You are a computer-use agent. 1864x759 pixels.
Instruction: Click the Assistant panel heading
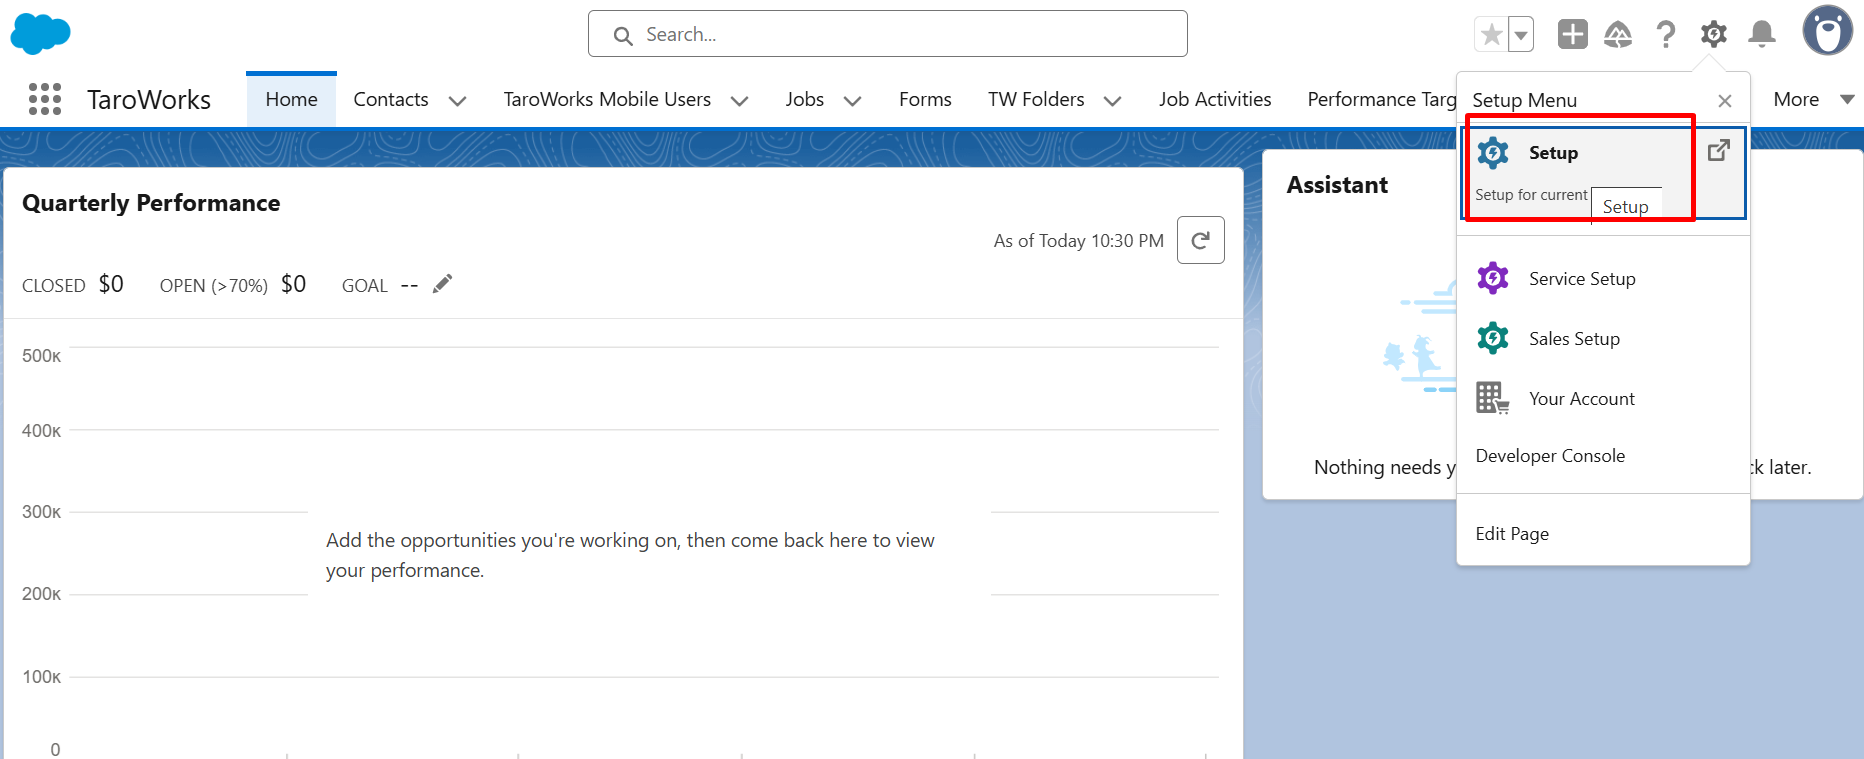click(1337, 185)
